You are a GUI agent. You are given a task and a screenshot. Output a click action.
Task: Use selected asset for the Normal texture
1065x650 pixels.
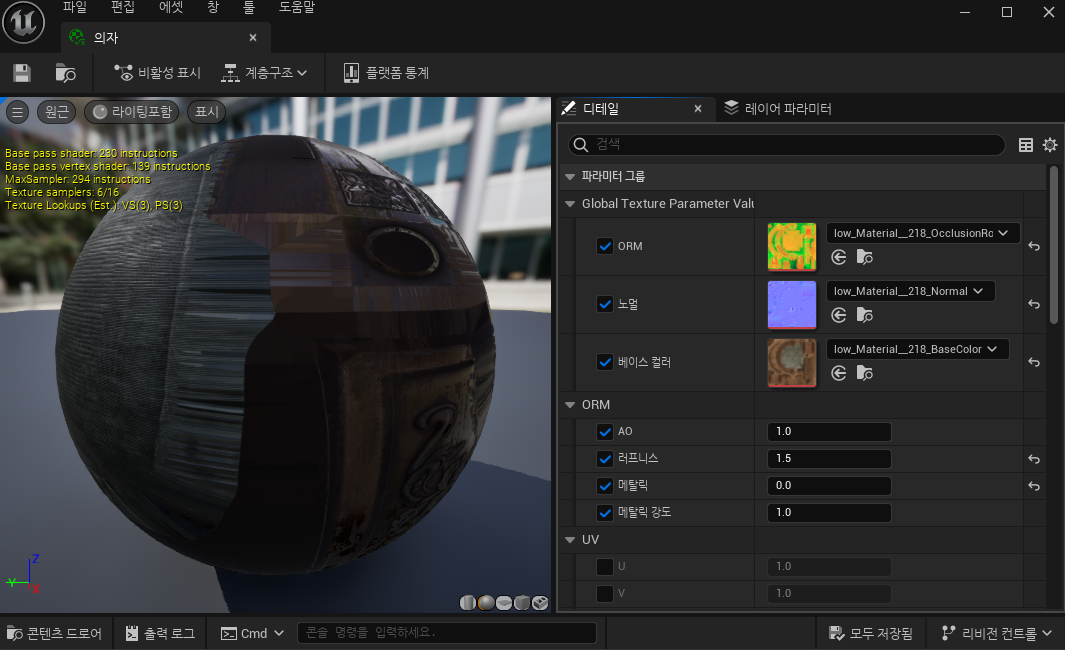839,316
